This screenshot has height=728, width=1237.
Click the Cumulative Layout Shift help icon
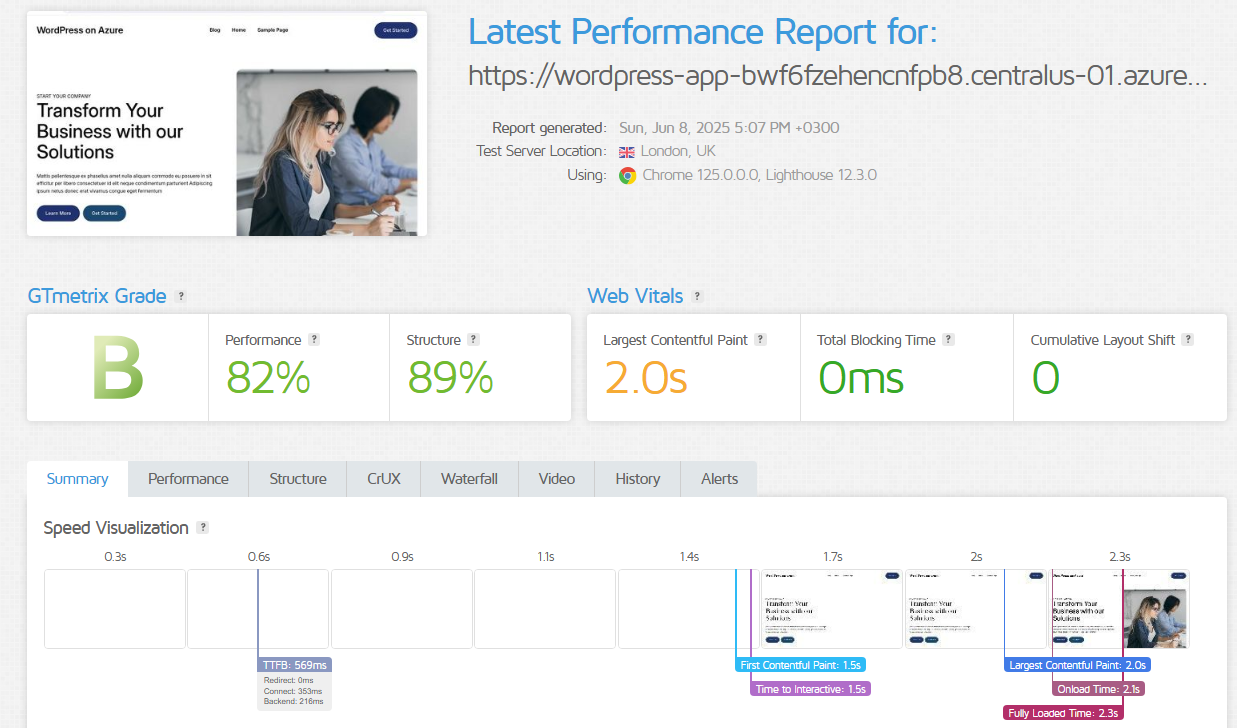coord(1188,340)
